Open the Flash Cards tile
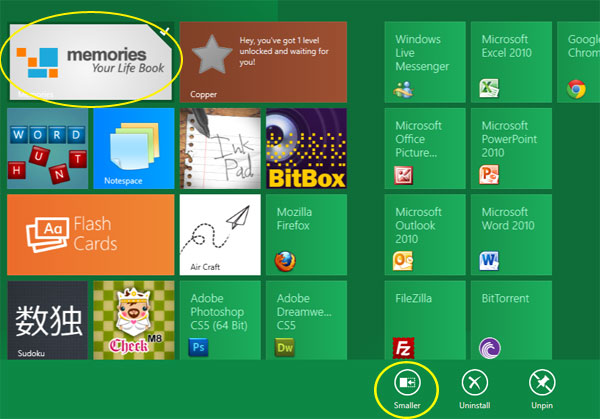The width and height of the screenshot is (600, 419). tap(90, 234)
